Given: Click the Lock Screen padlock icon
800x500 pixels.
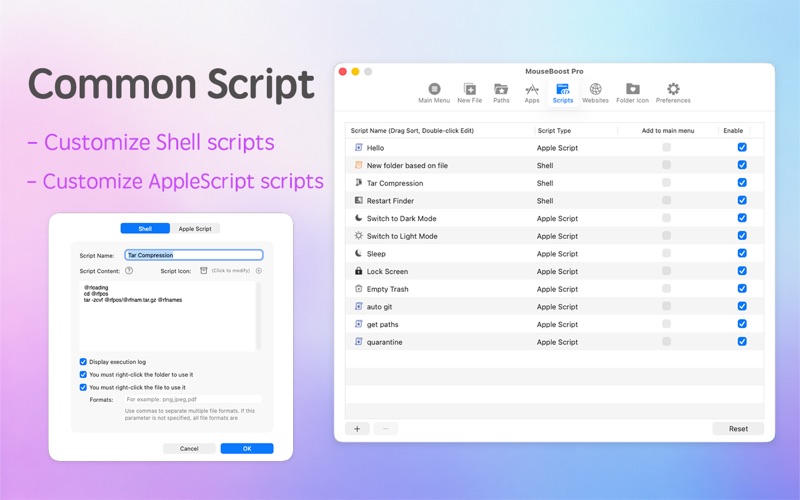Looking at the screenshot, I should pyautogui.click(x=358, y=271).
